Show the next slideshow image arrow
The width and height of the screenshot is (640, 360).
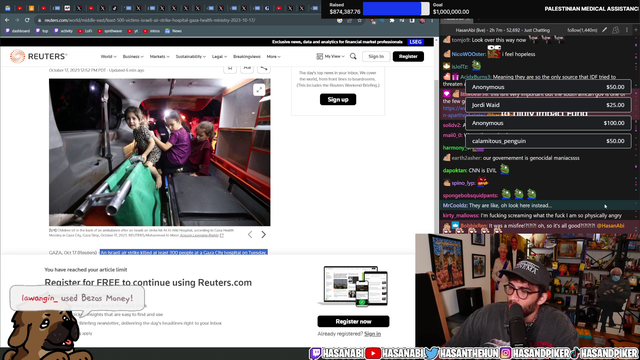264,234
